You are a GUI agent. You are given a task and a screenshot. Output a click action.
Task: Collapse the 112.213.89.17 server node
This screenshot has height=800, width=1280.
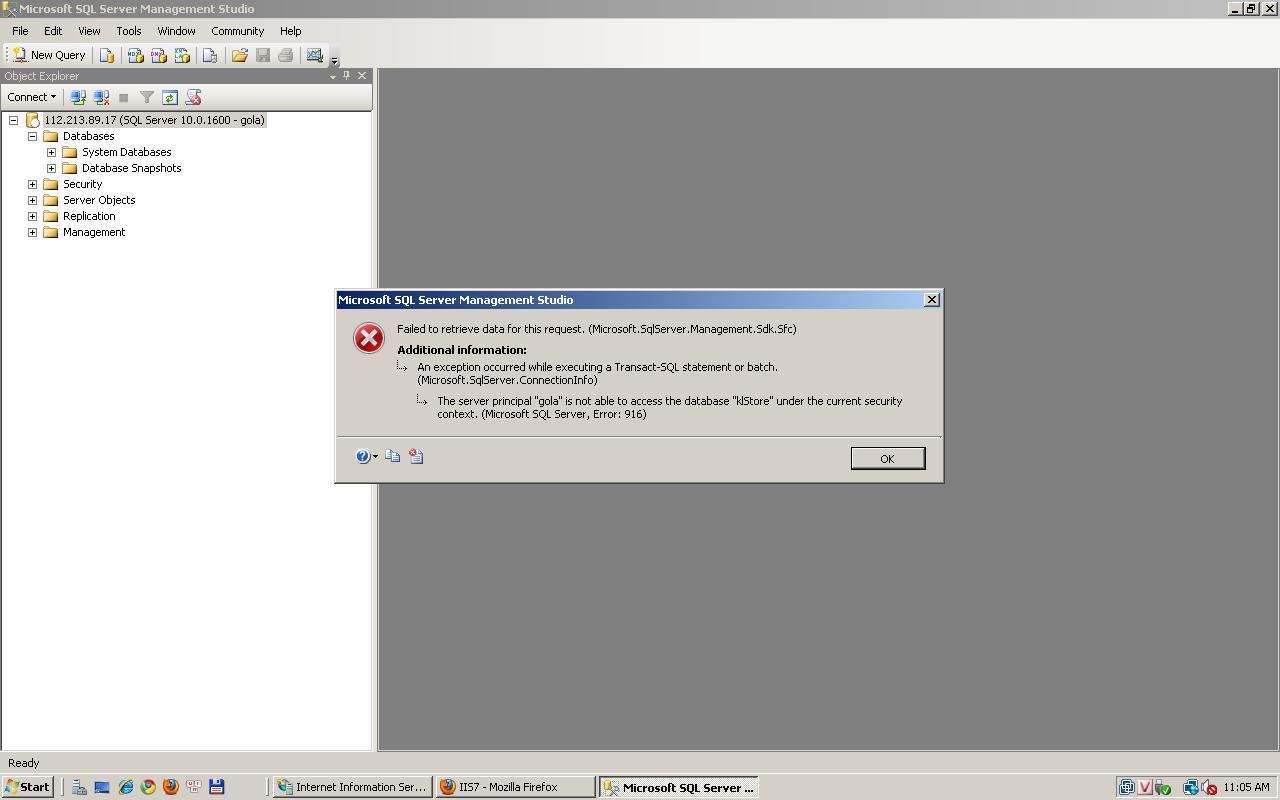(14, 120)
